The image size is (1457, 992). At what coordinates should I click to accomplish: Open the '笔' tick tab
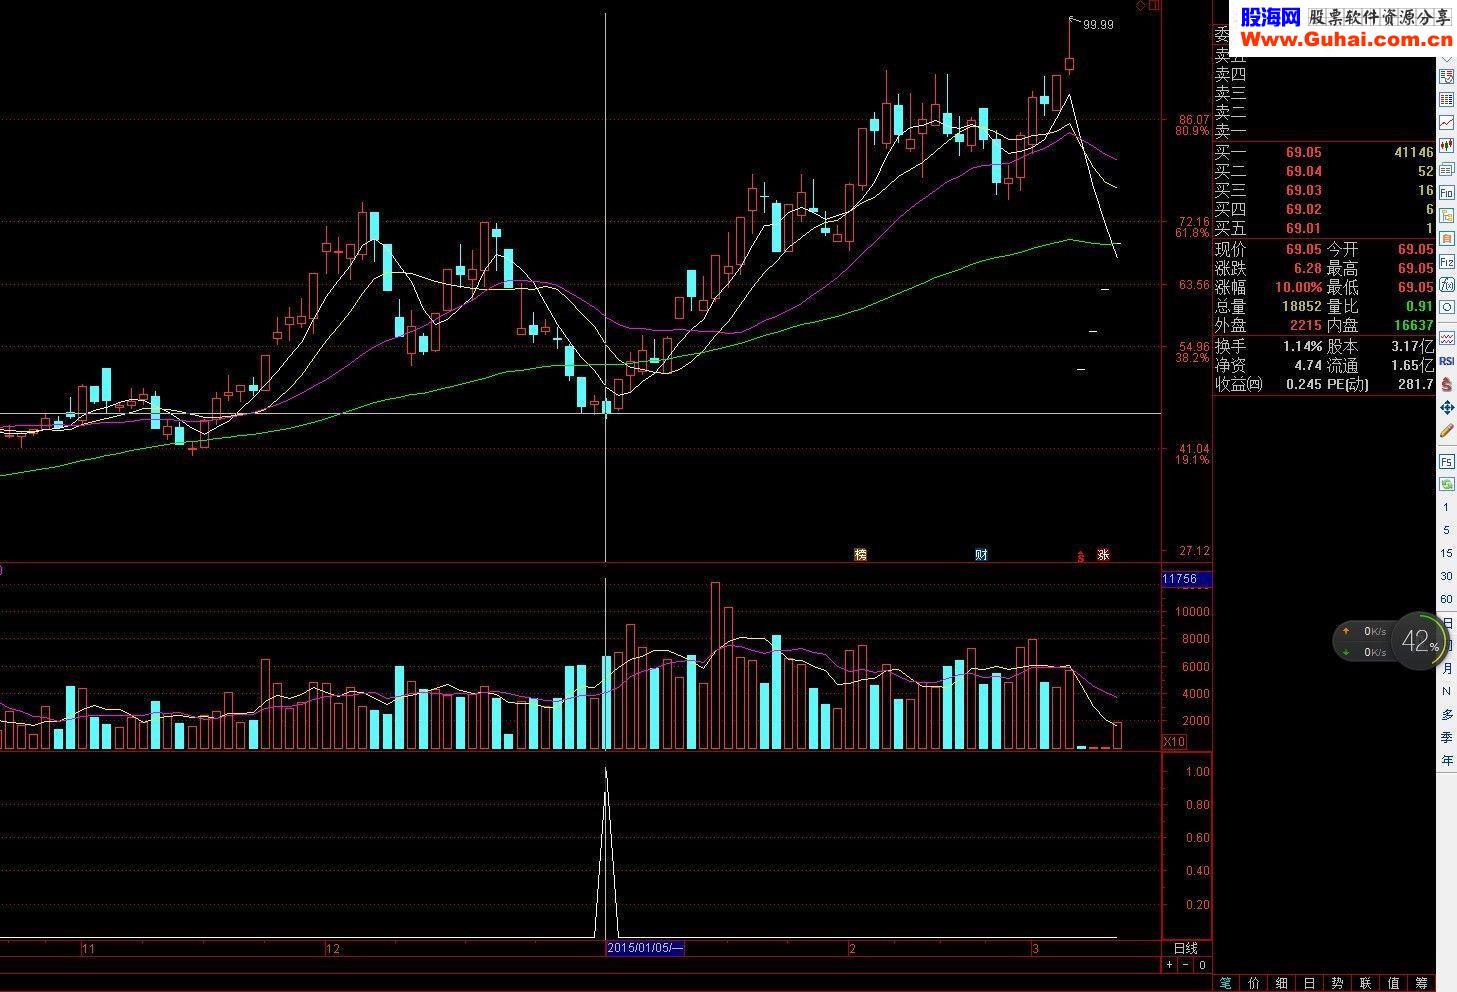point(1226,983)
